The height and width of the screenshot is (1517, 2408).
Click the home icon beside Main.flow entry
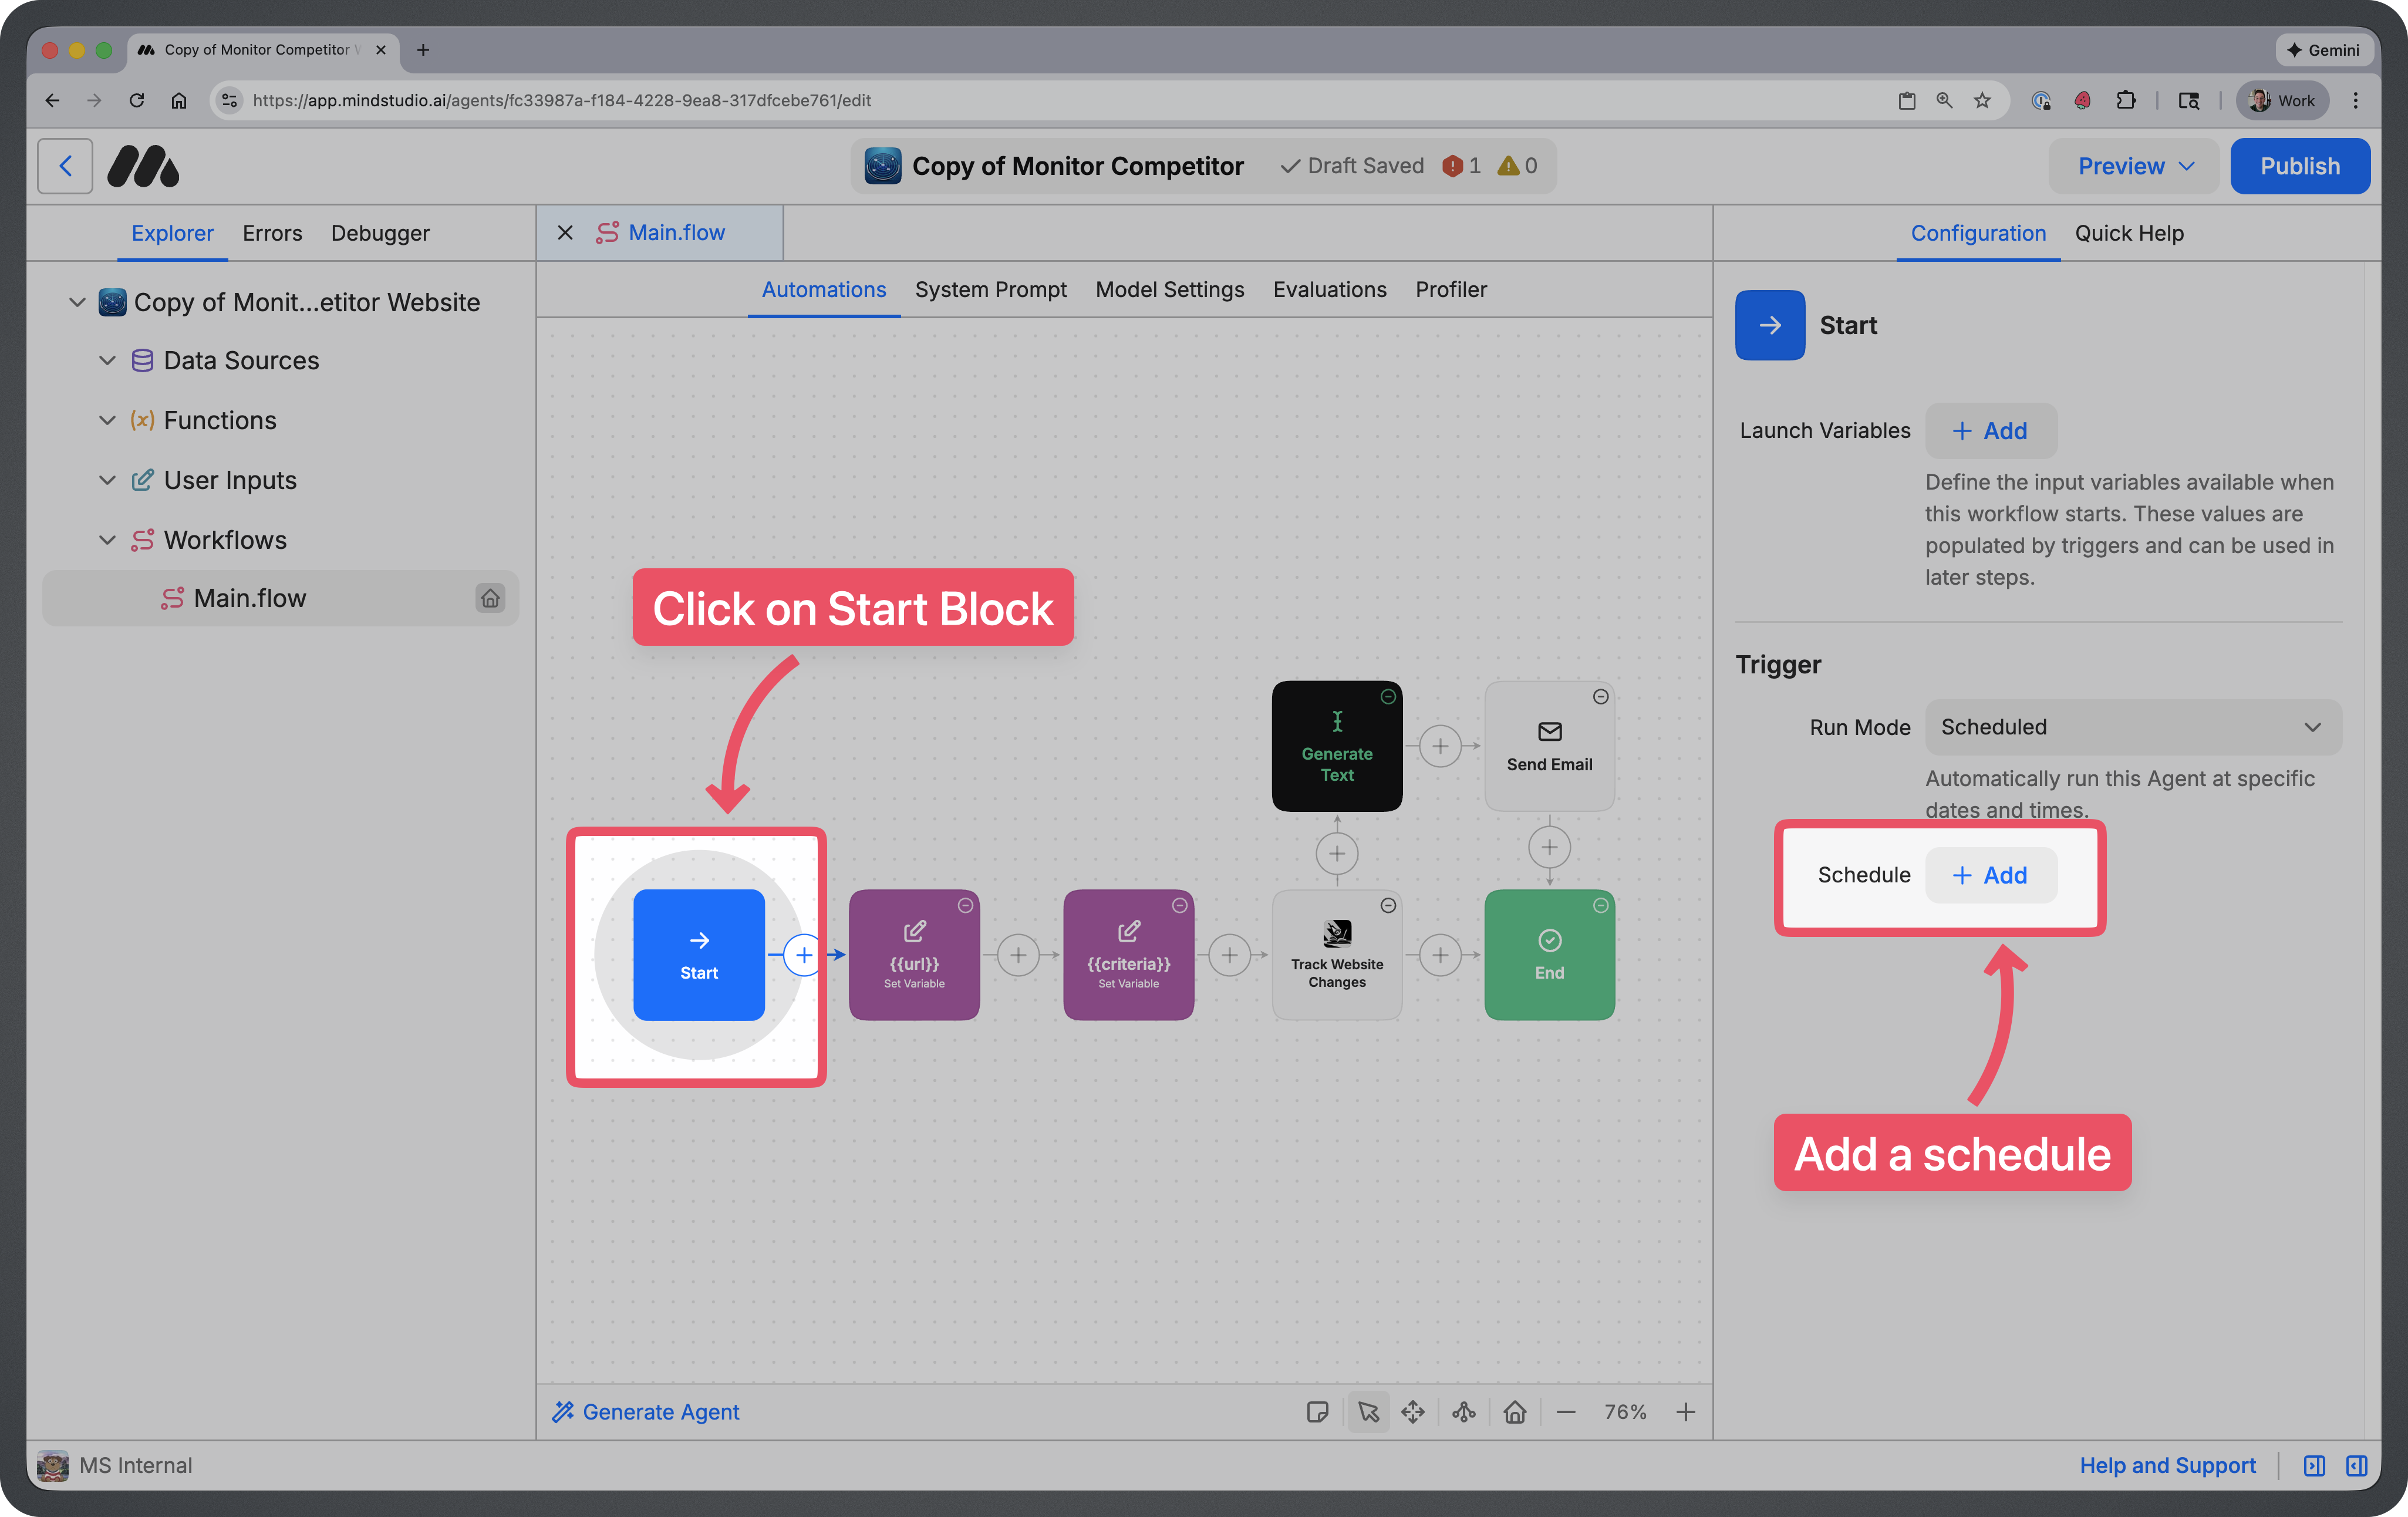pyautogui.click(x=490, y=598)
